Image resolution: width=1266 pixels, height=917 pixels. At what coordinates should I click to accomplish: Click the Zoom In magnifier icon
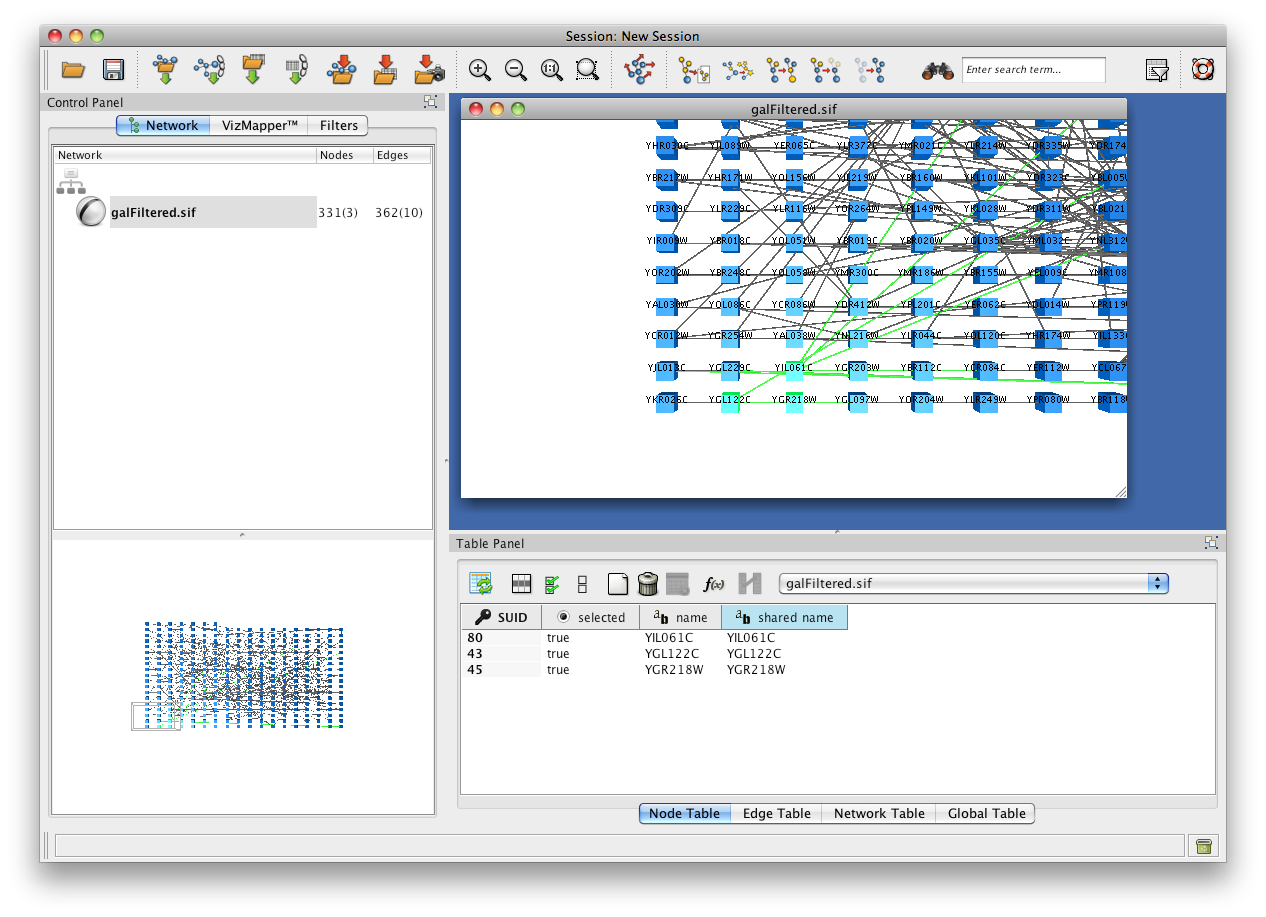pyautogui.click(x=480, y=70)
